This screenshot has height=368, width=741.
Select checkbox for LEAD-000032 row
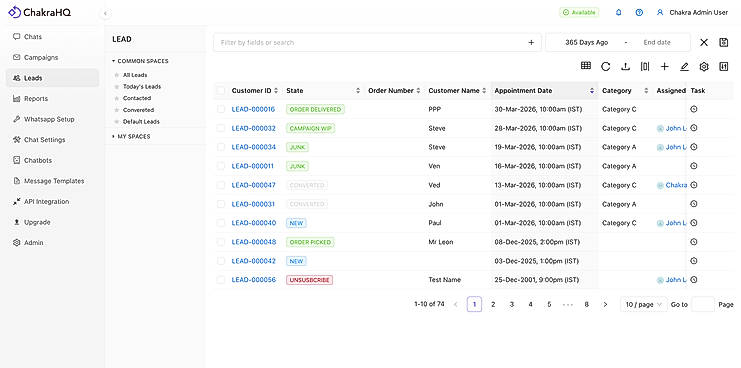pos(221,128)
